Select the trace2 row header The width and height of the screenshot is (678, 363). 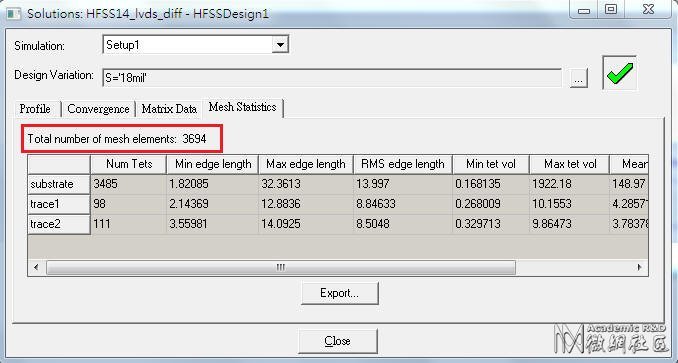[59, 224]
